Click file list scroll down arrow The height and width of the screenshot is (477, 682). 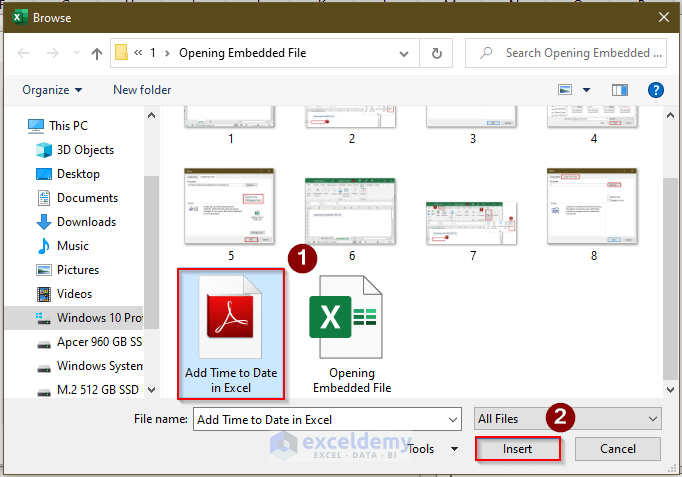[670, 390]
